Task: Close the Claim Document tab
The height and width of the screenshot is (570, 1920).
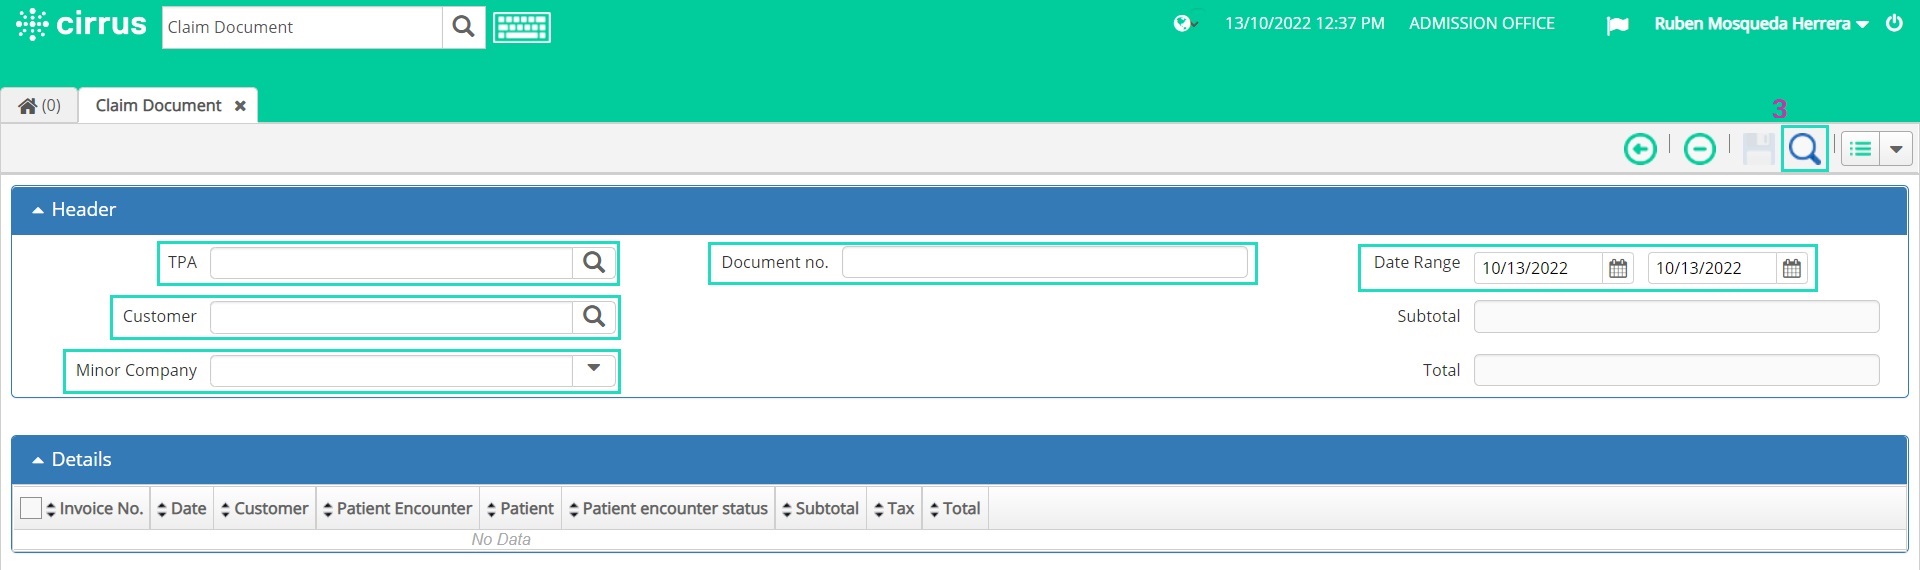Action: 240,105
